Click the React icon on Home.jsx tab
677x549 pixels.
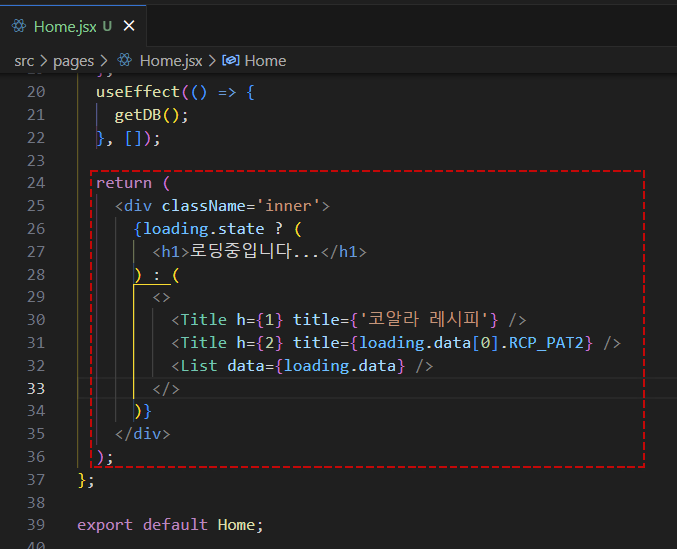(x=18, y=26)
